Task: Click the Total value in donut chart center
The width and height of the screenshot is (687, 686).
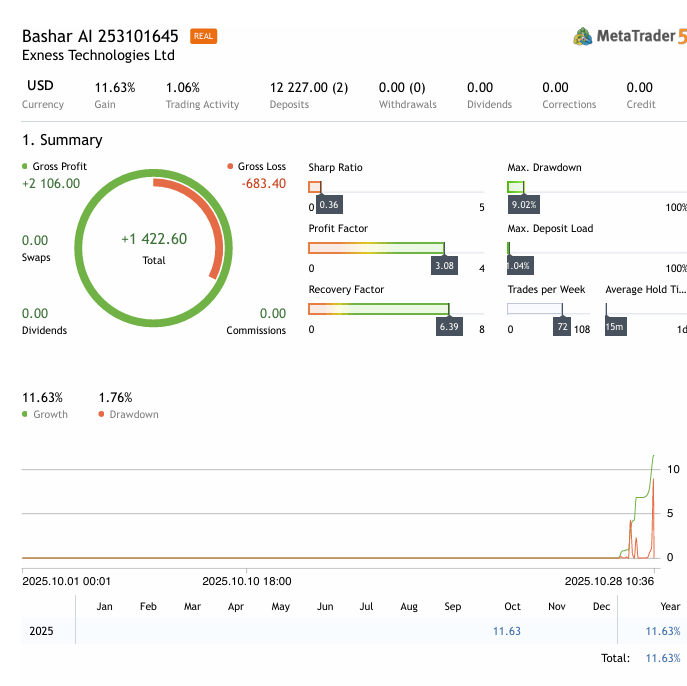Action: [153, 239]
